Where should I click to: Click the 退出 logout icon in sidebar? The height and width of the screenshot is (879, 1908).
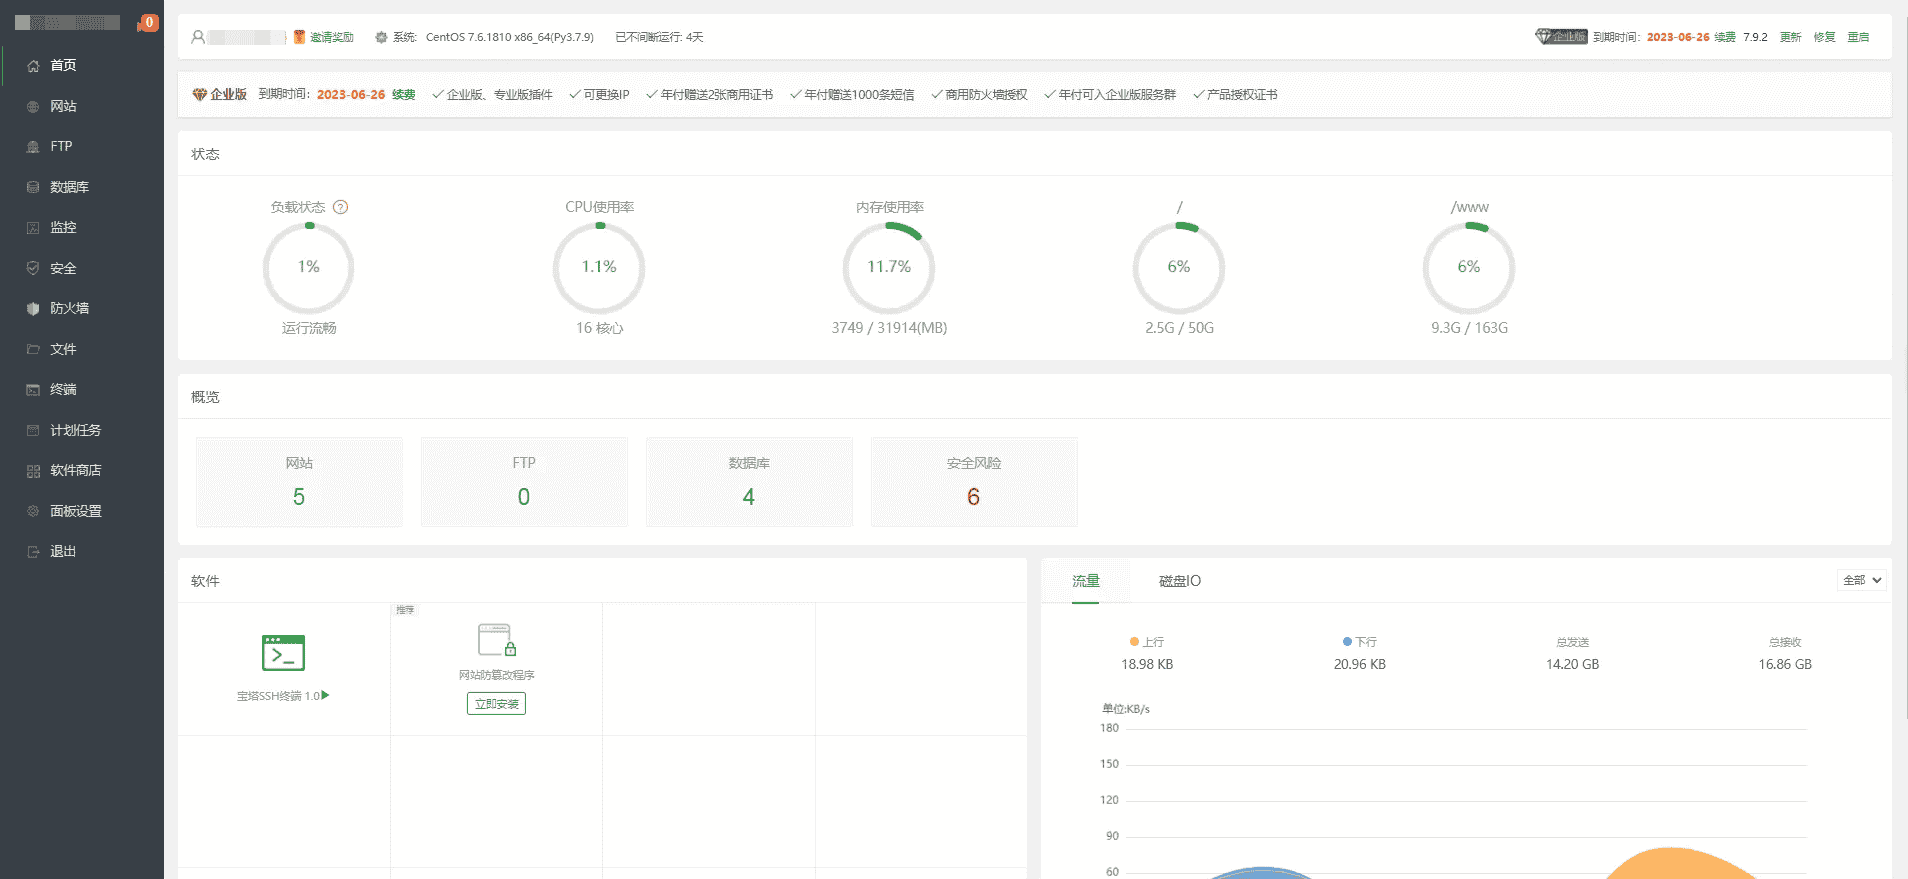tap(33, 552)
